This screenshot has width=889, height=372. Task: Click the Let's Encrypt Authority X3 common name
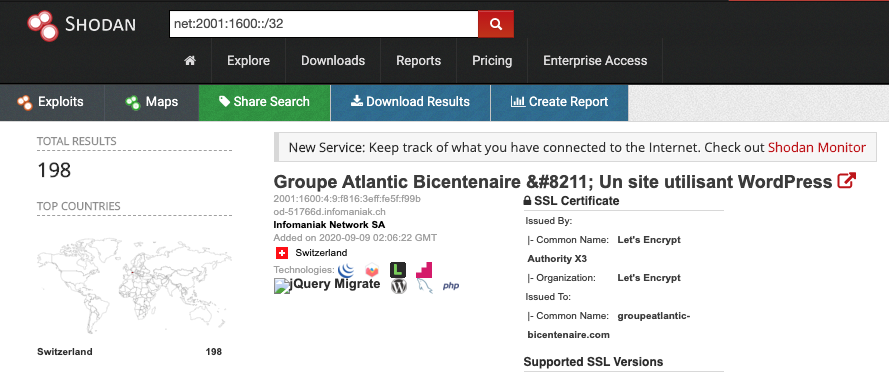click(604, 249)
